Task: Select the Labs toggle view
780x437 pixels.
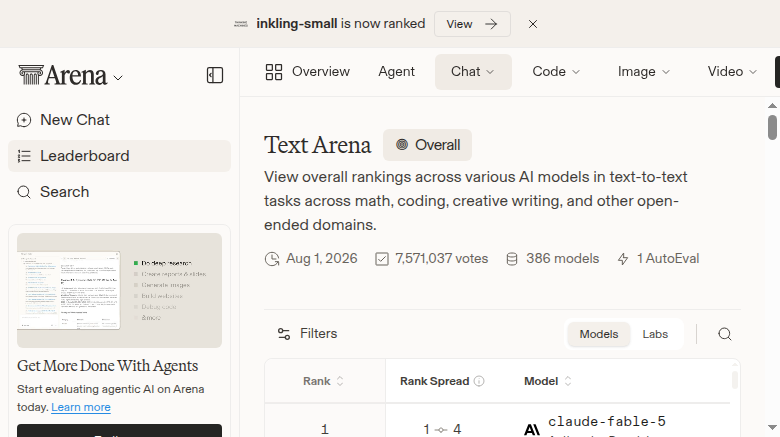Action: (655, 334)
